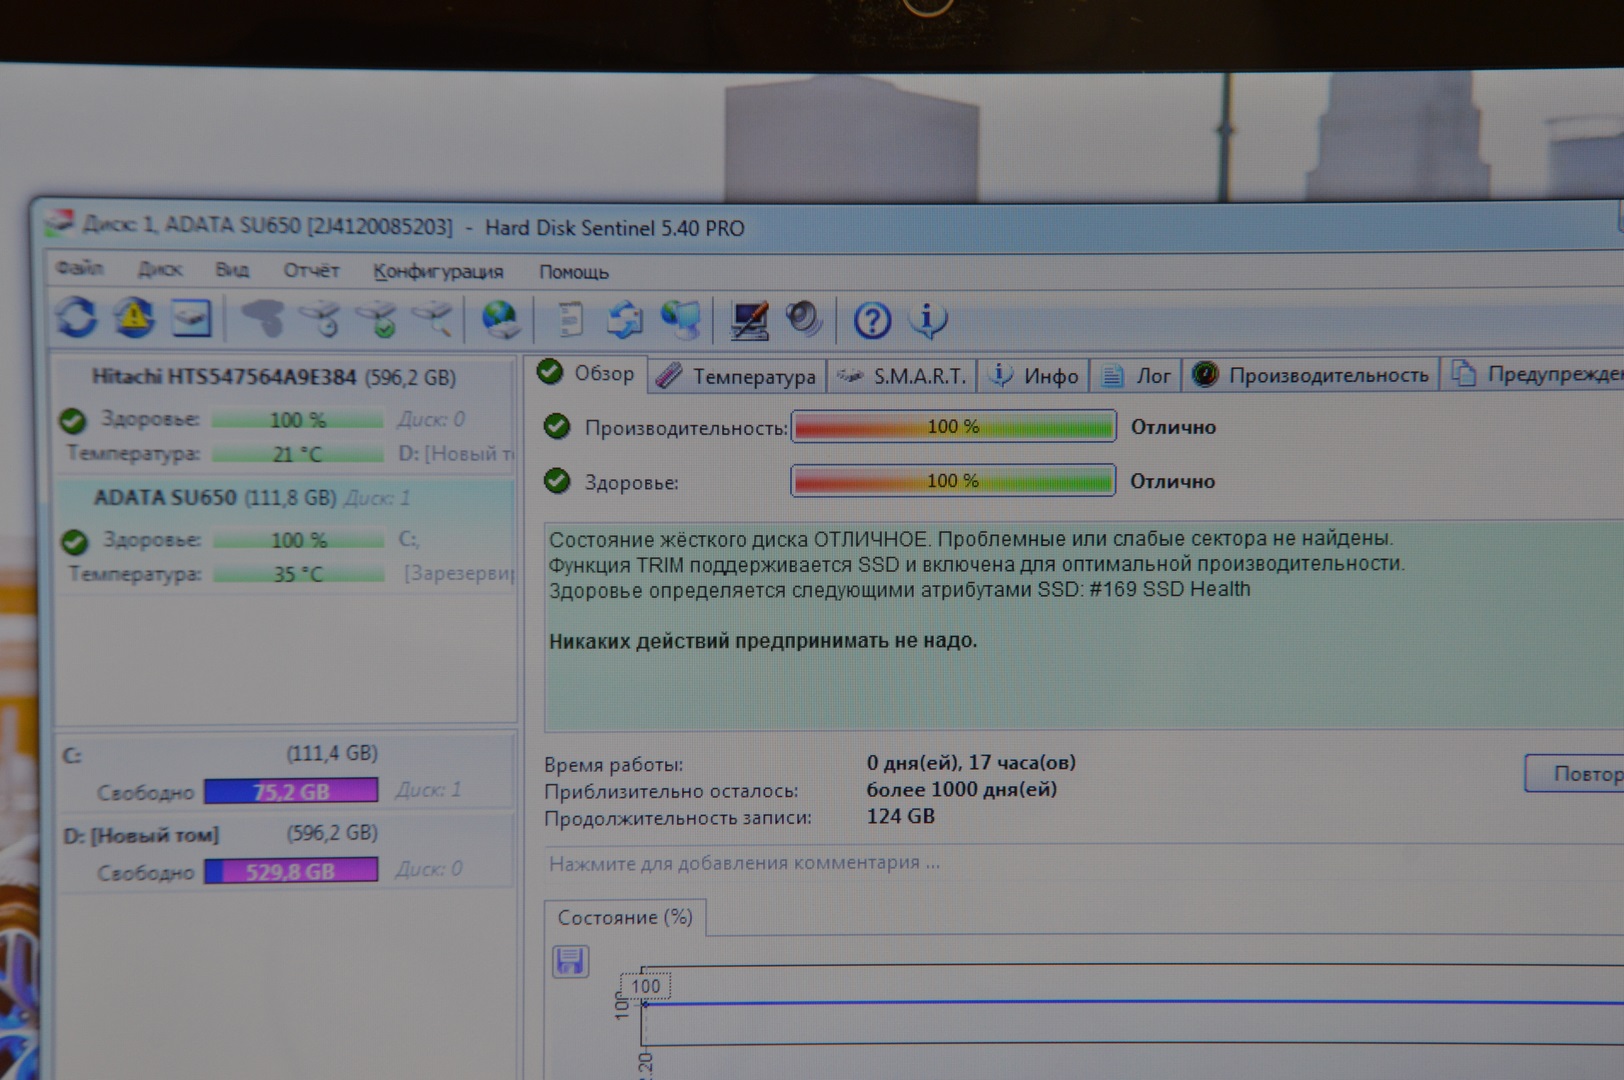Open the Отчёт menu
Screen dimensions: 1624x1080
coord(311,270)
